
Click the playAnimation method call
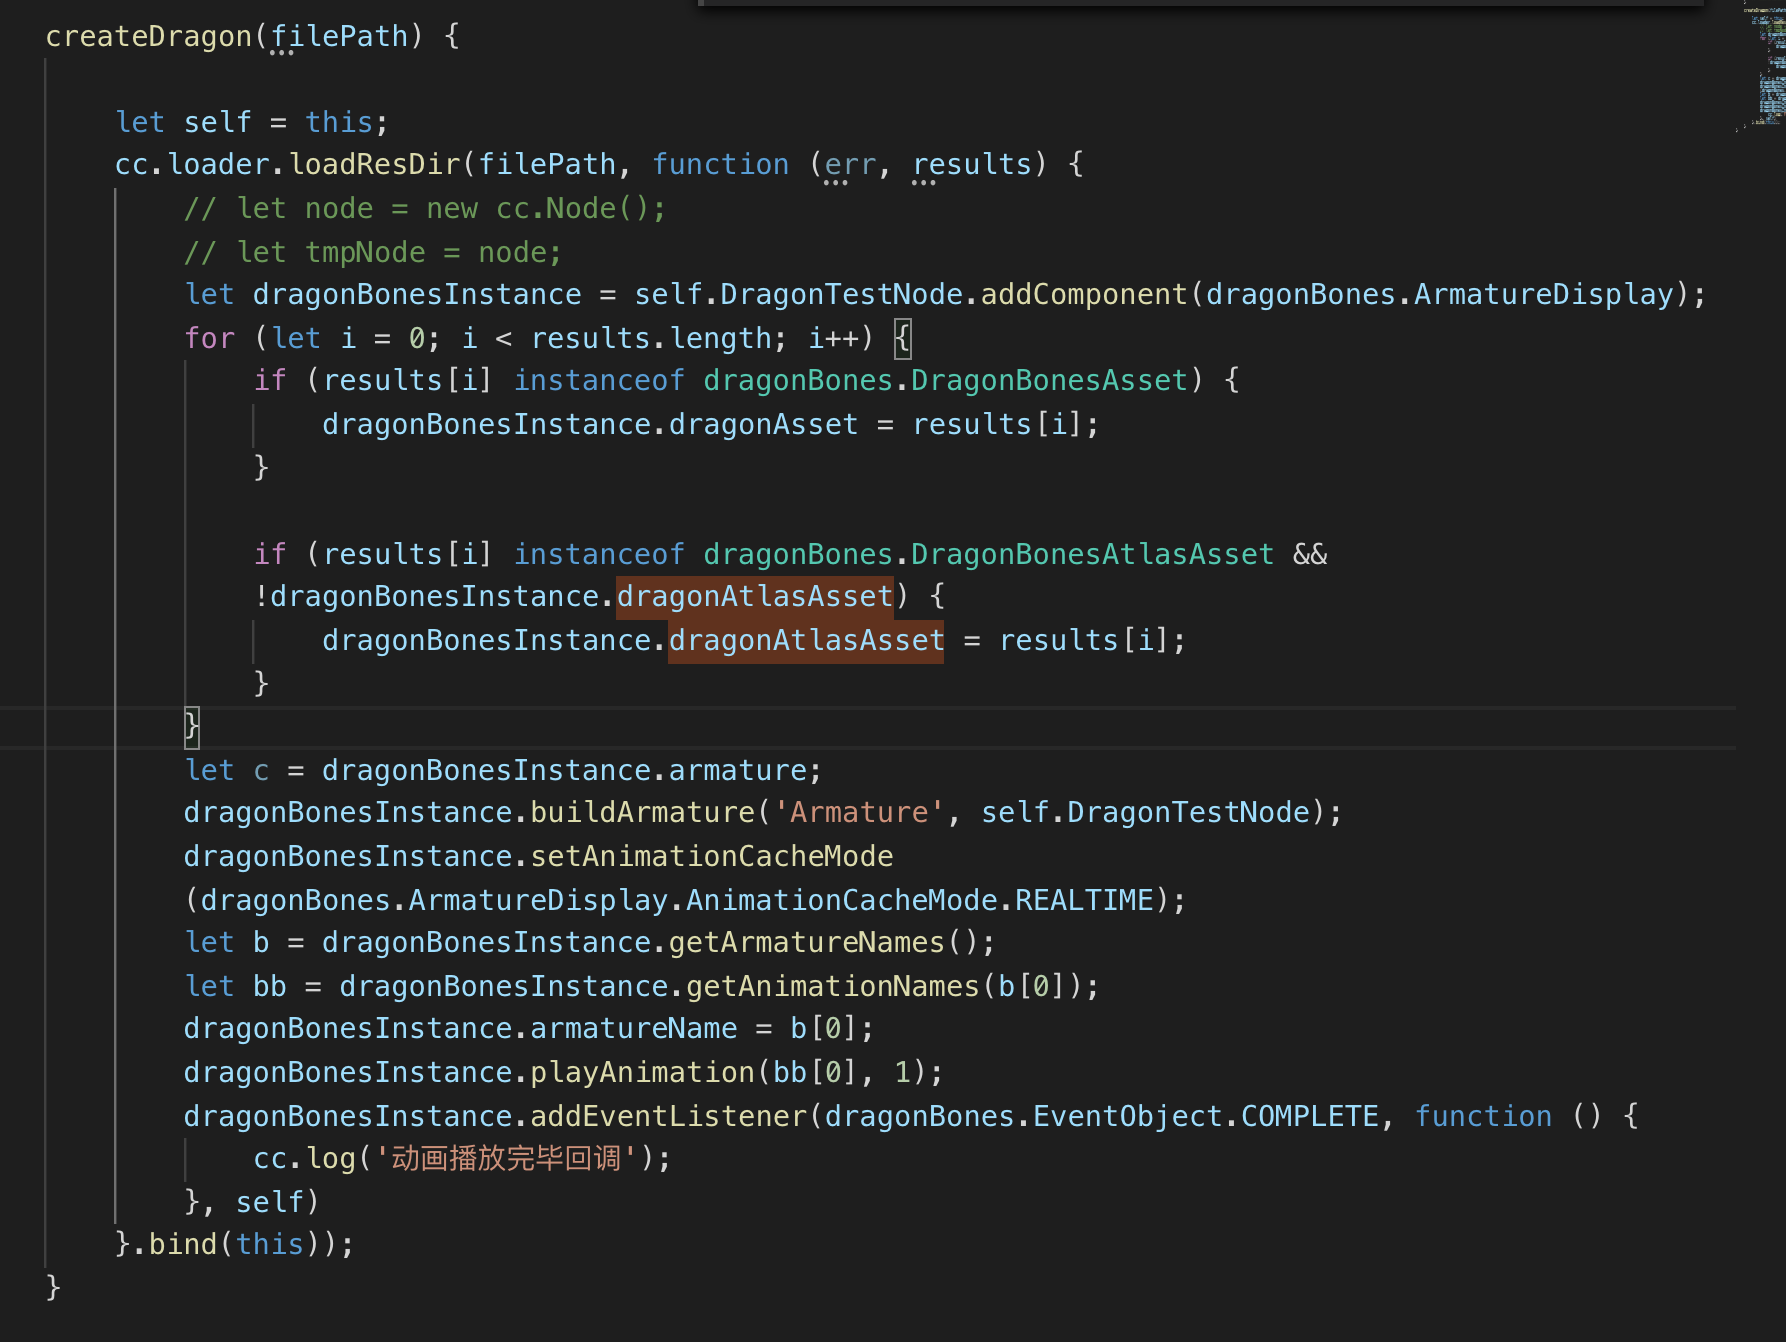[642, 1072]
